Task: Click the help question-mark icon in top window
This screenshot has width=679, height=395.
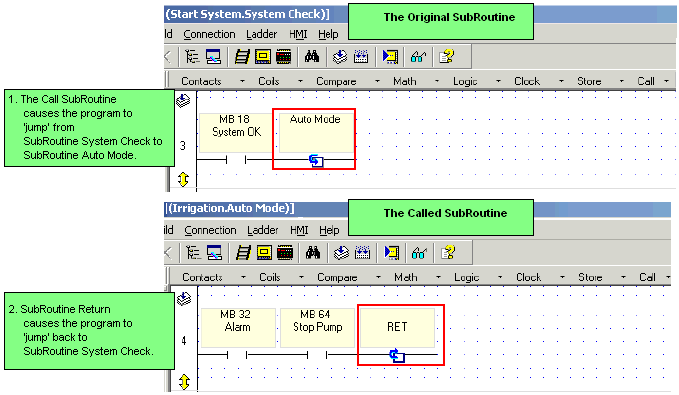Action: pyautogui.click(x=446, y=56)
